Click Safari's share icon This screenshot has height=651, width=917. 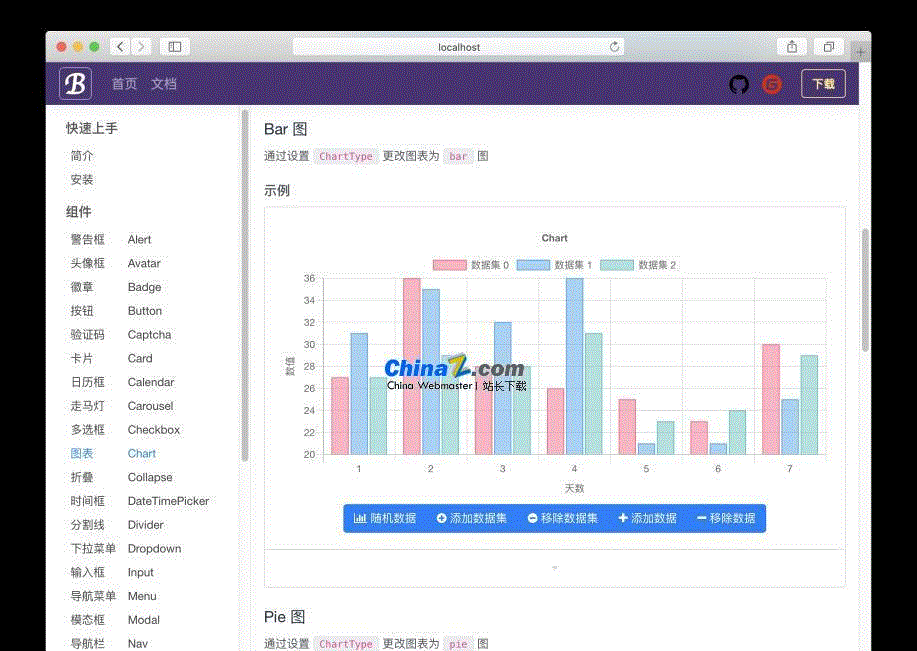[792, 47]
